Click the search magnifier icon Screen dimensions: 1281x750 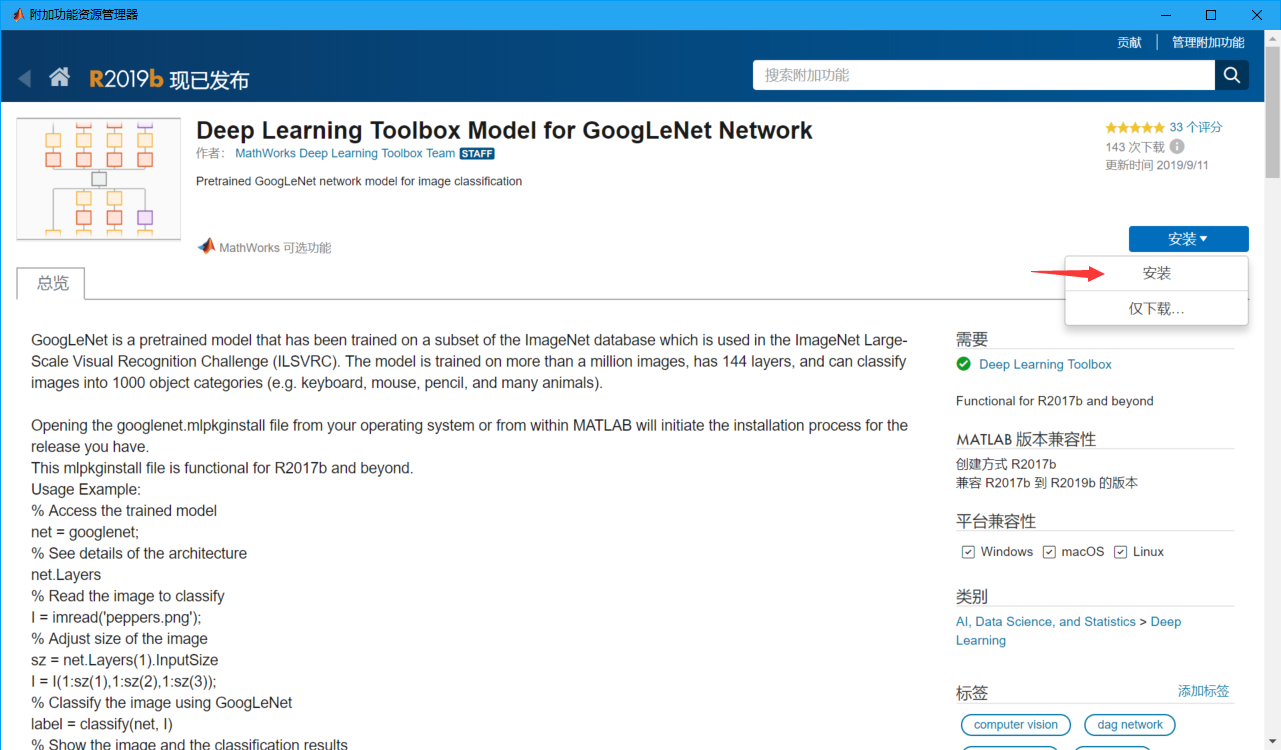(1231, 74)
